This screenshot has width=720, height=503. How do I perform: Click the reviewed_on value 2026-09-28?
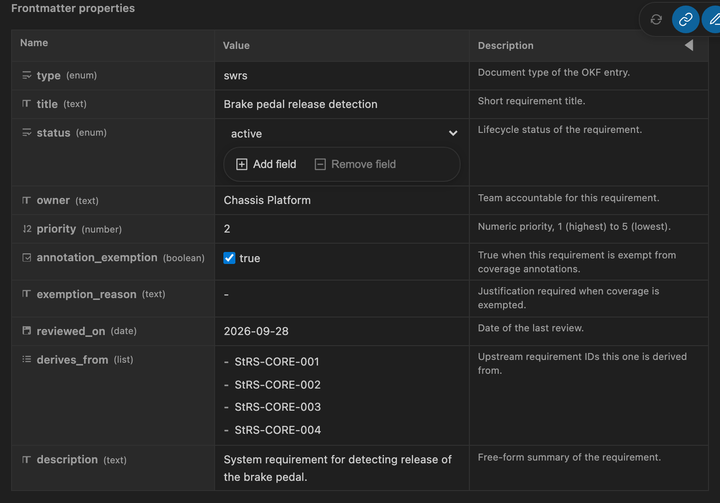[x=256, y=331]
